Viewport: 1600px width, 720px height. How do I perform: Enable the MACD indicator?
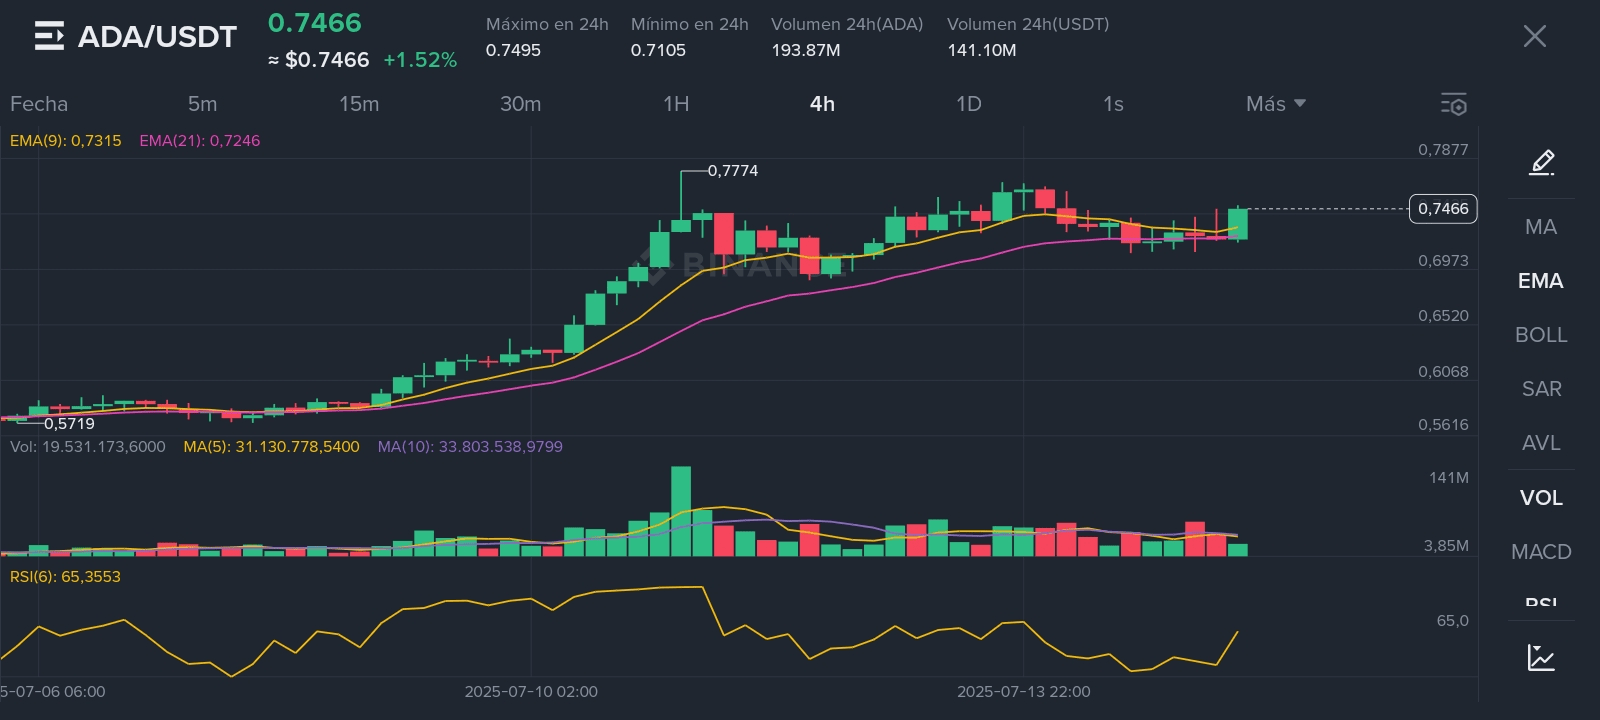tap(1540, 552)
